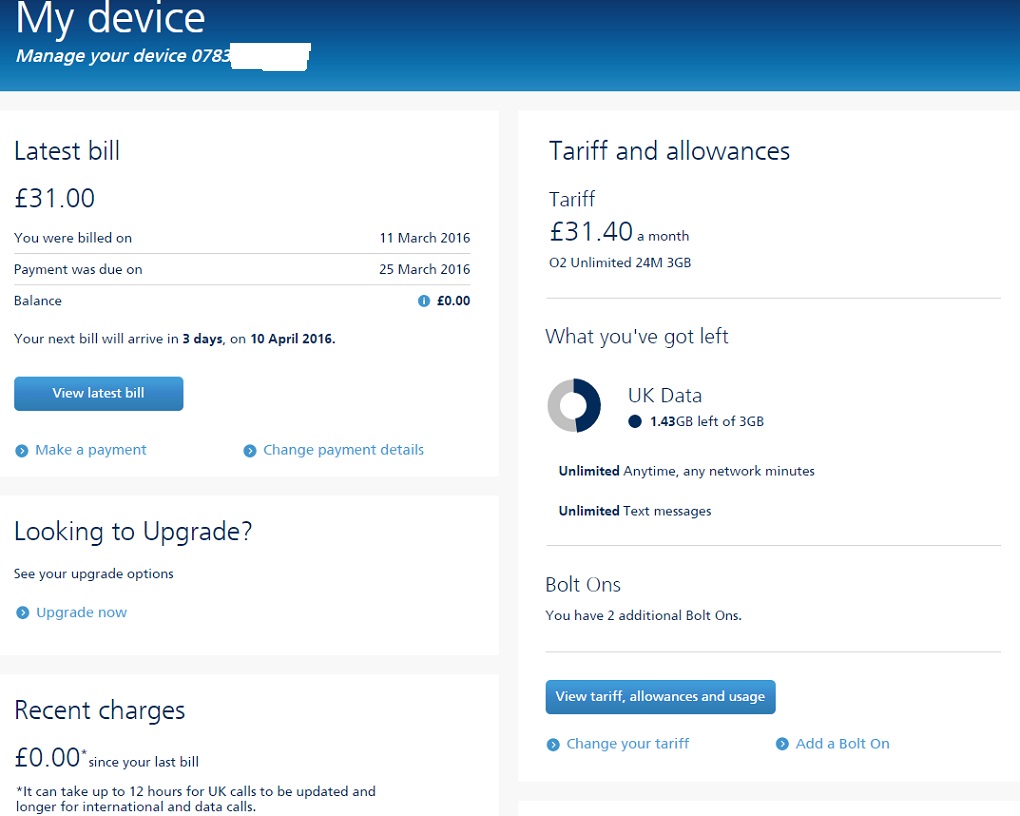Click the UK Data donut usage chart
The width and height of the screenshot is (1020, 816).
point(574,406)
